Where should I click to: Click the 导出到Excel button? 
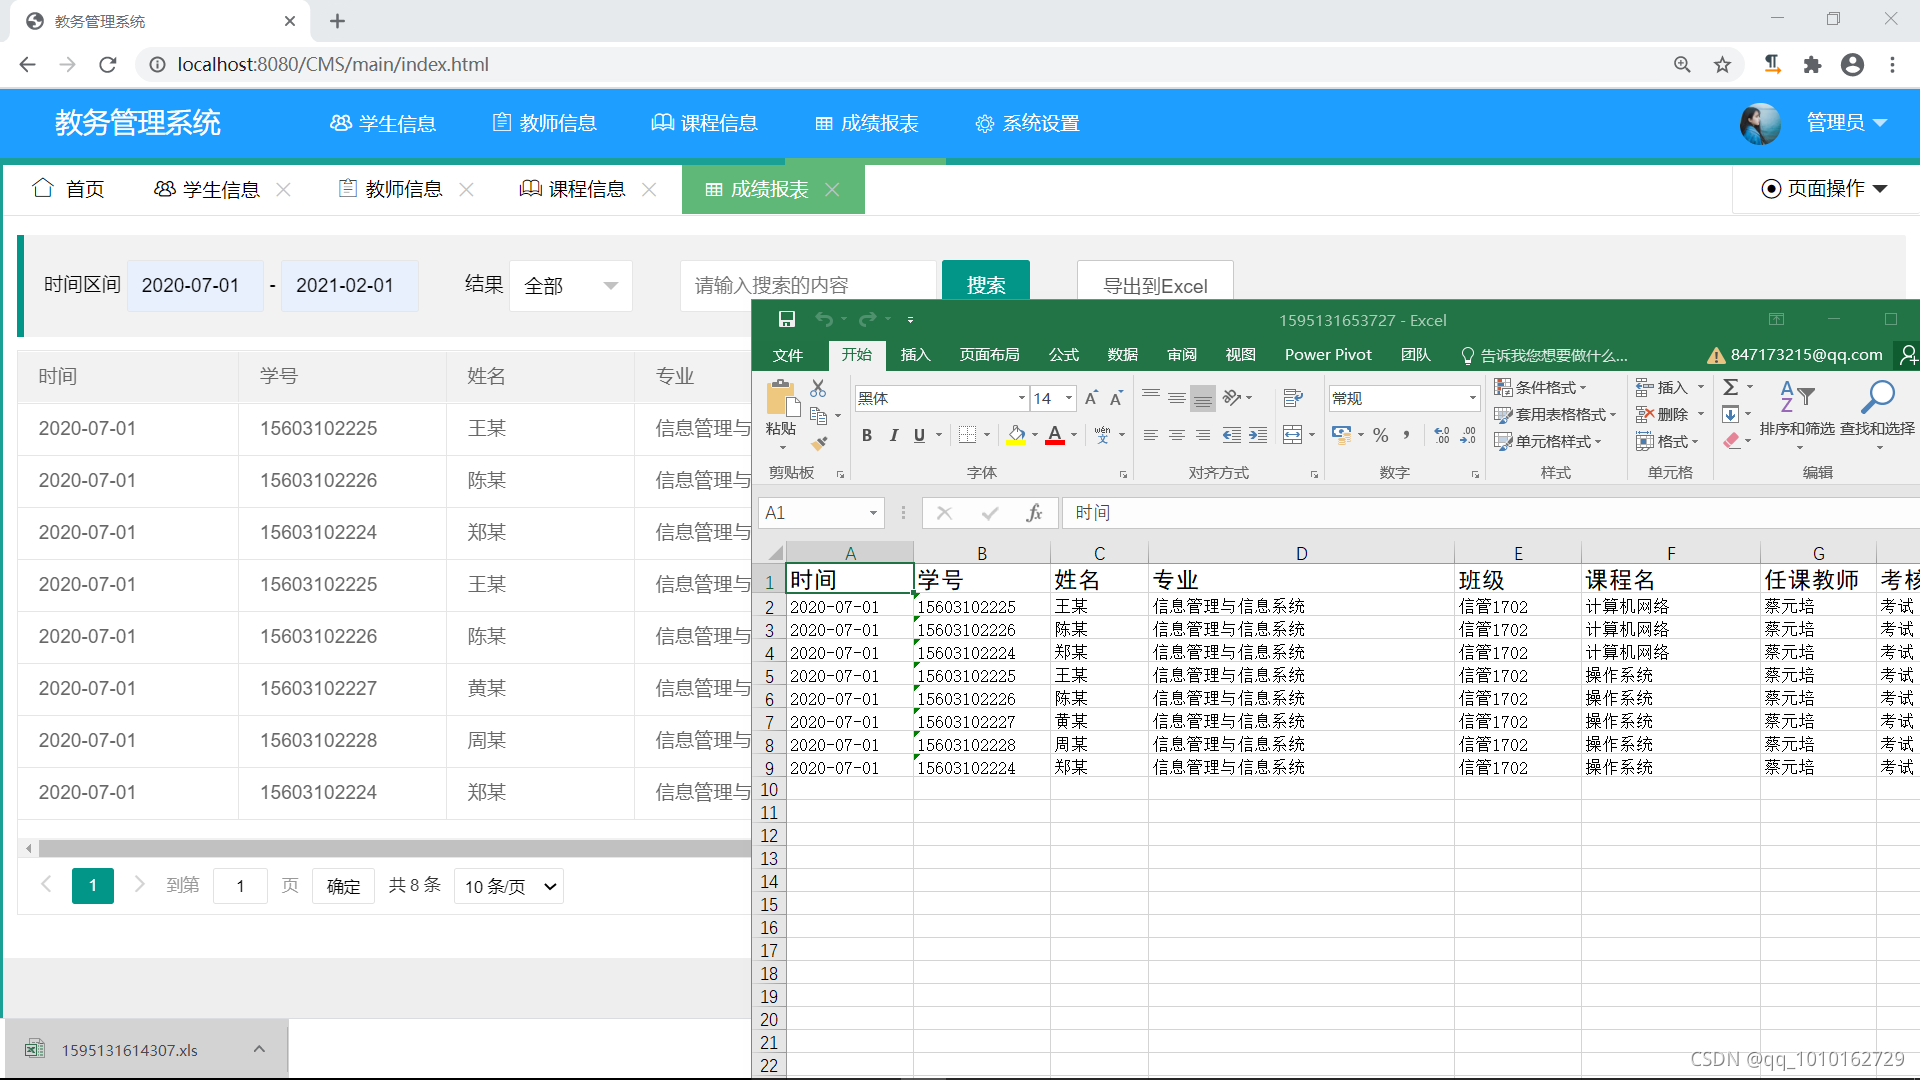(x=1155, y=281)
